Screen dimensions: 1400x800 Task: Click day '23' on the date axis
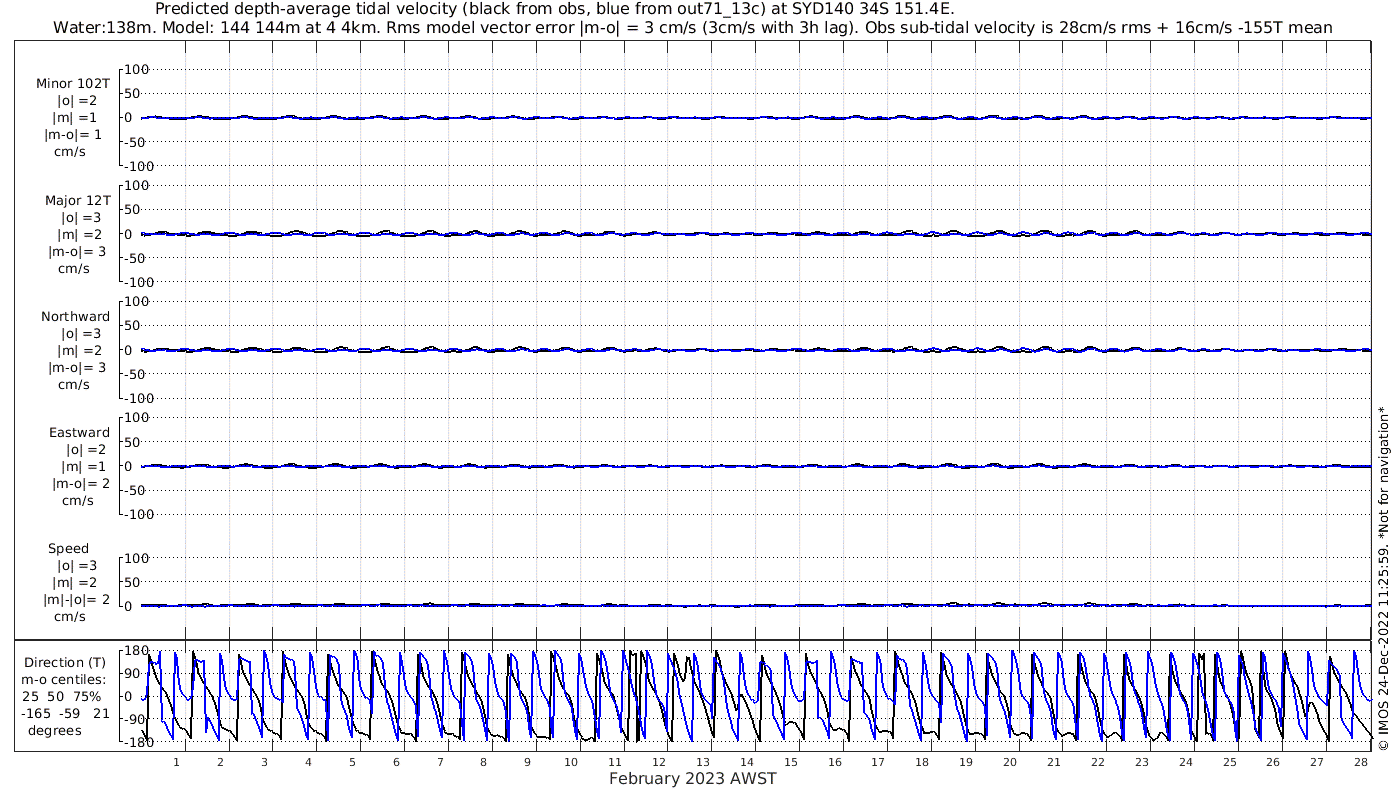[1141, 762]
